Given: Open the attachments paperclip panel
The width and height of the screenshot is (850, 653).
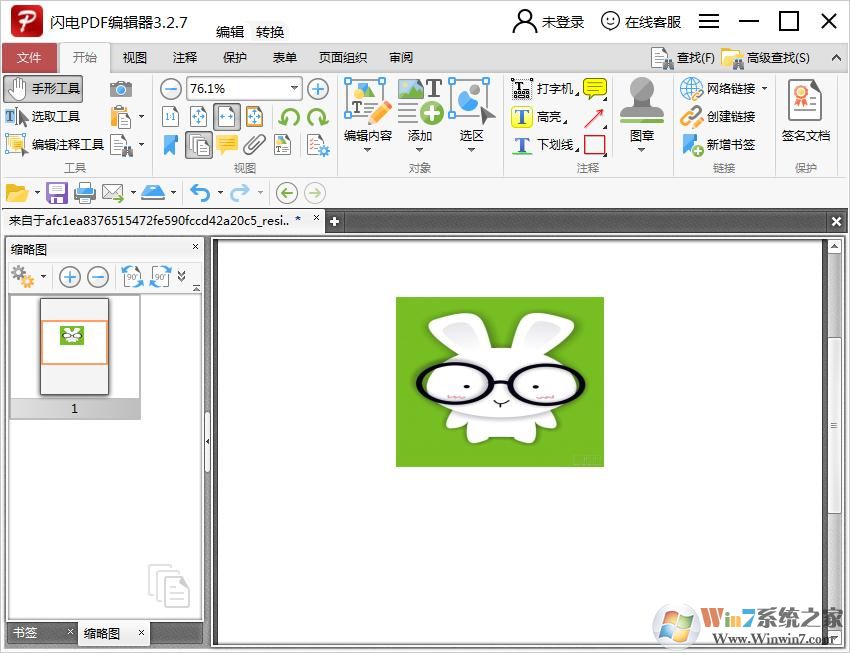Looking at the screenshot, I should (x=255, y=145).
